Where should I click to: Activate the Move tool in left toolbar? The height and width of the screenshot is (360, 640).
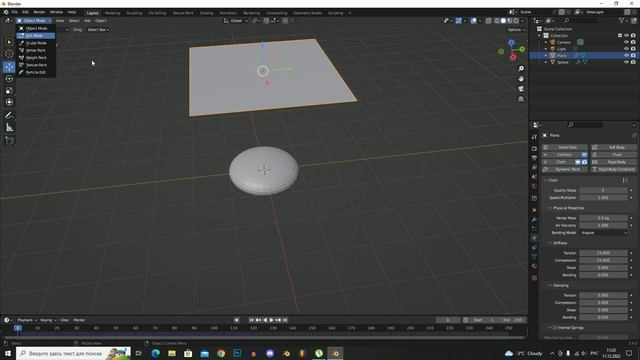click(x=9, y=67)
